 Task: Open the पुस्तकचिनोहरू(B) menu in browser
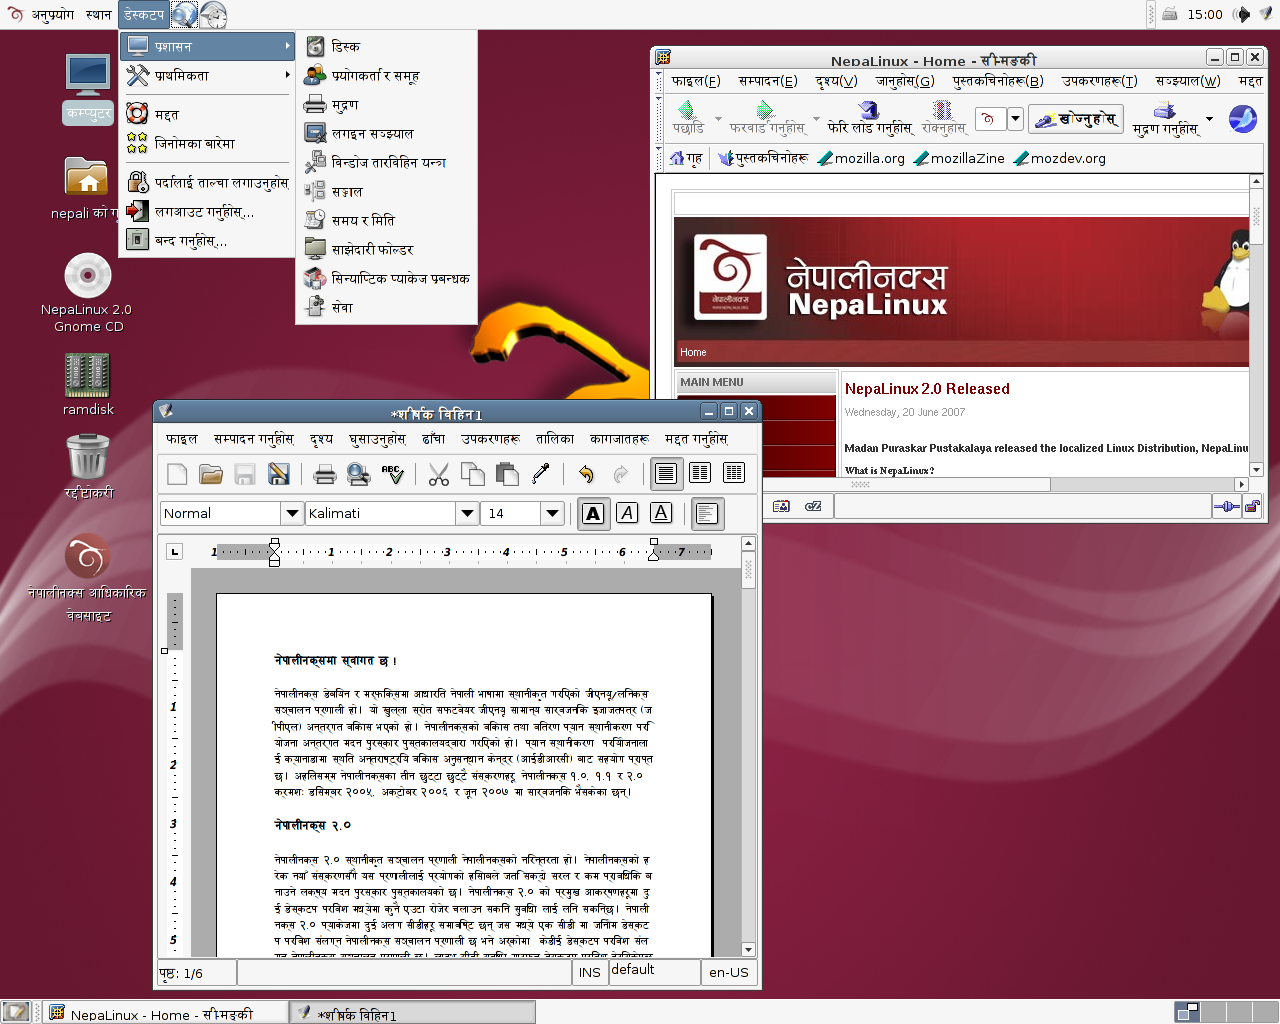(998, 81)
